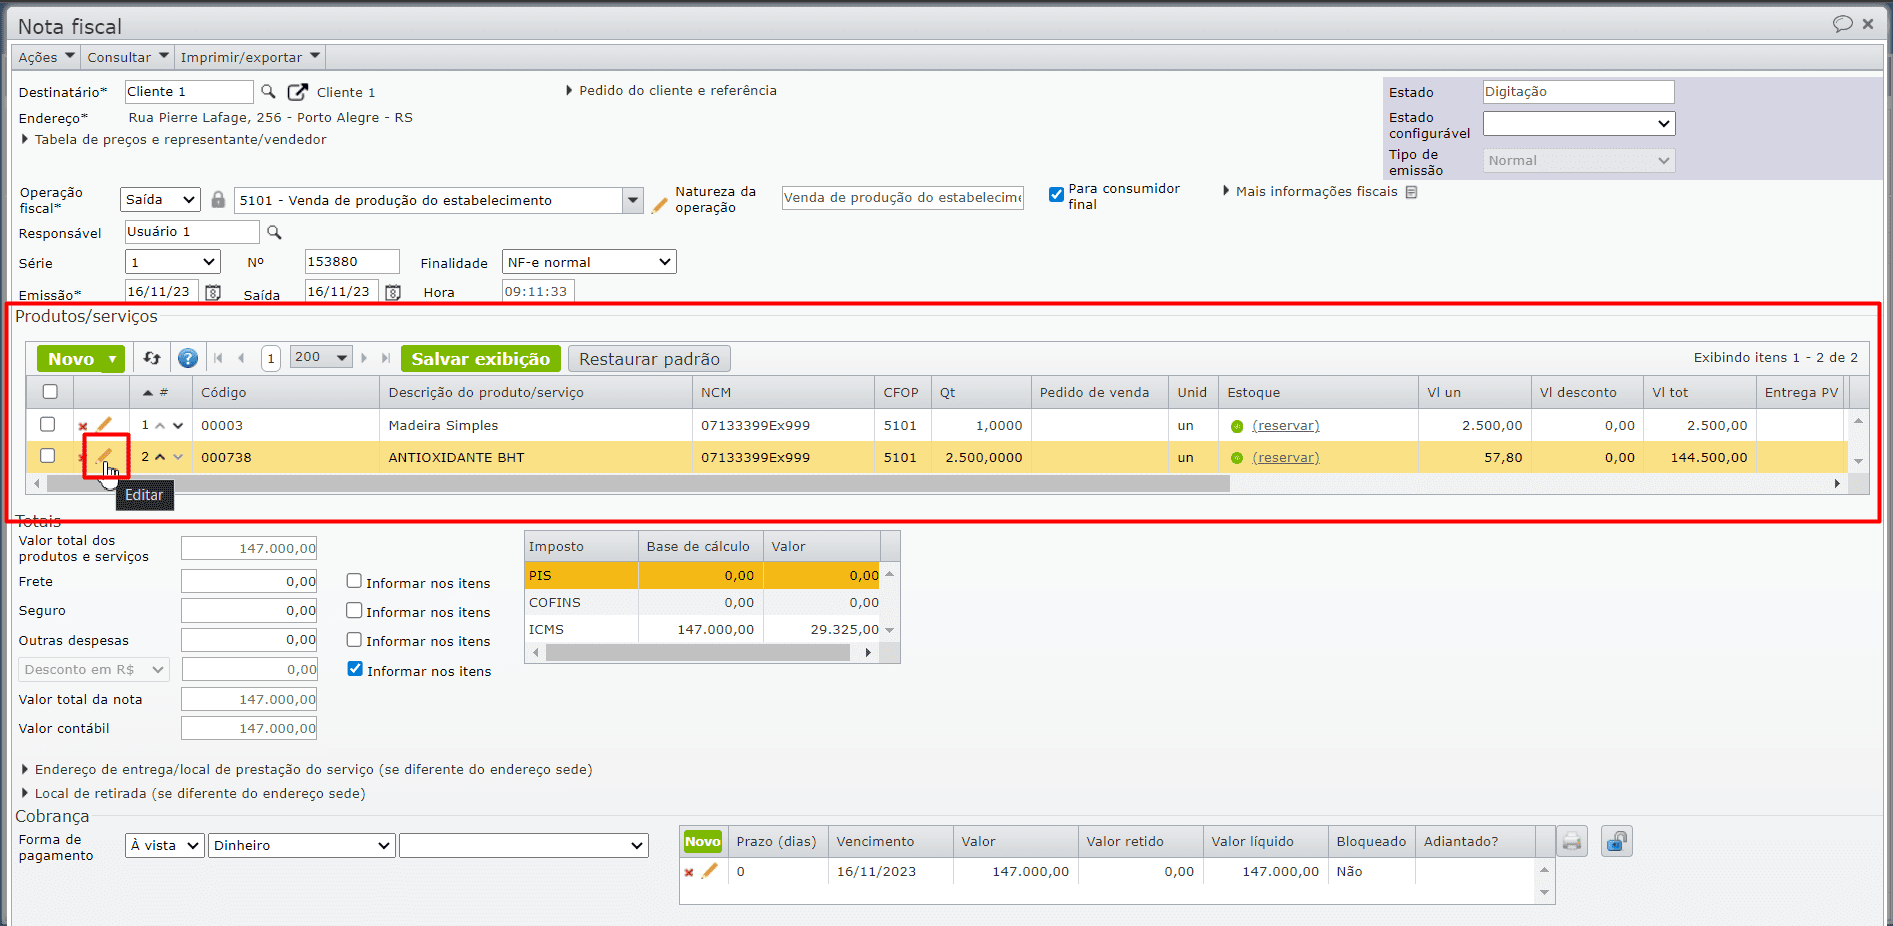Delete the payment installment row in Cobrança

pos(689,873)
